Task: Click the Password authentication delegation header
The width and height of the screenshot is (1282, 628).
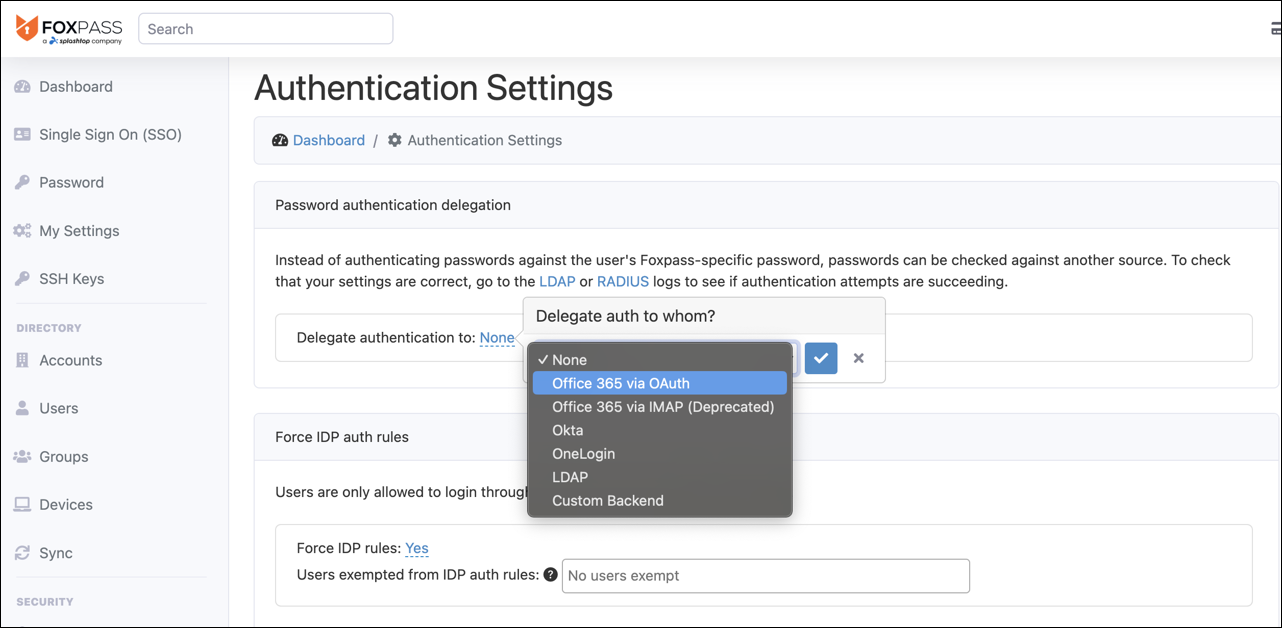Action: [393, 205]
